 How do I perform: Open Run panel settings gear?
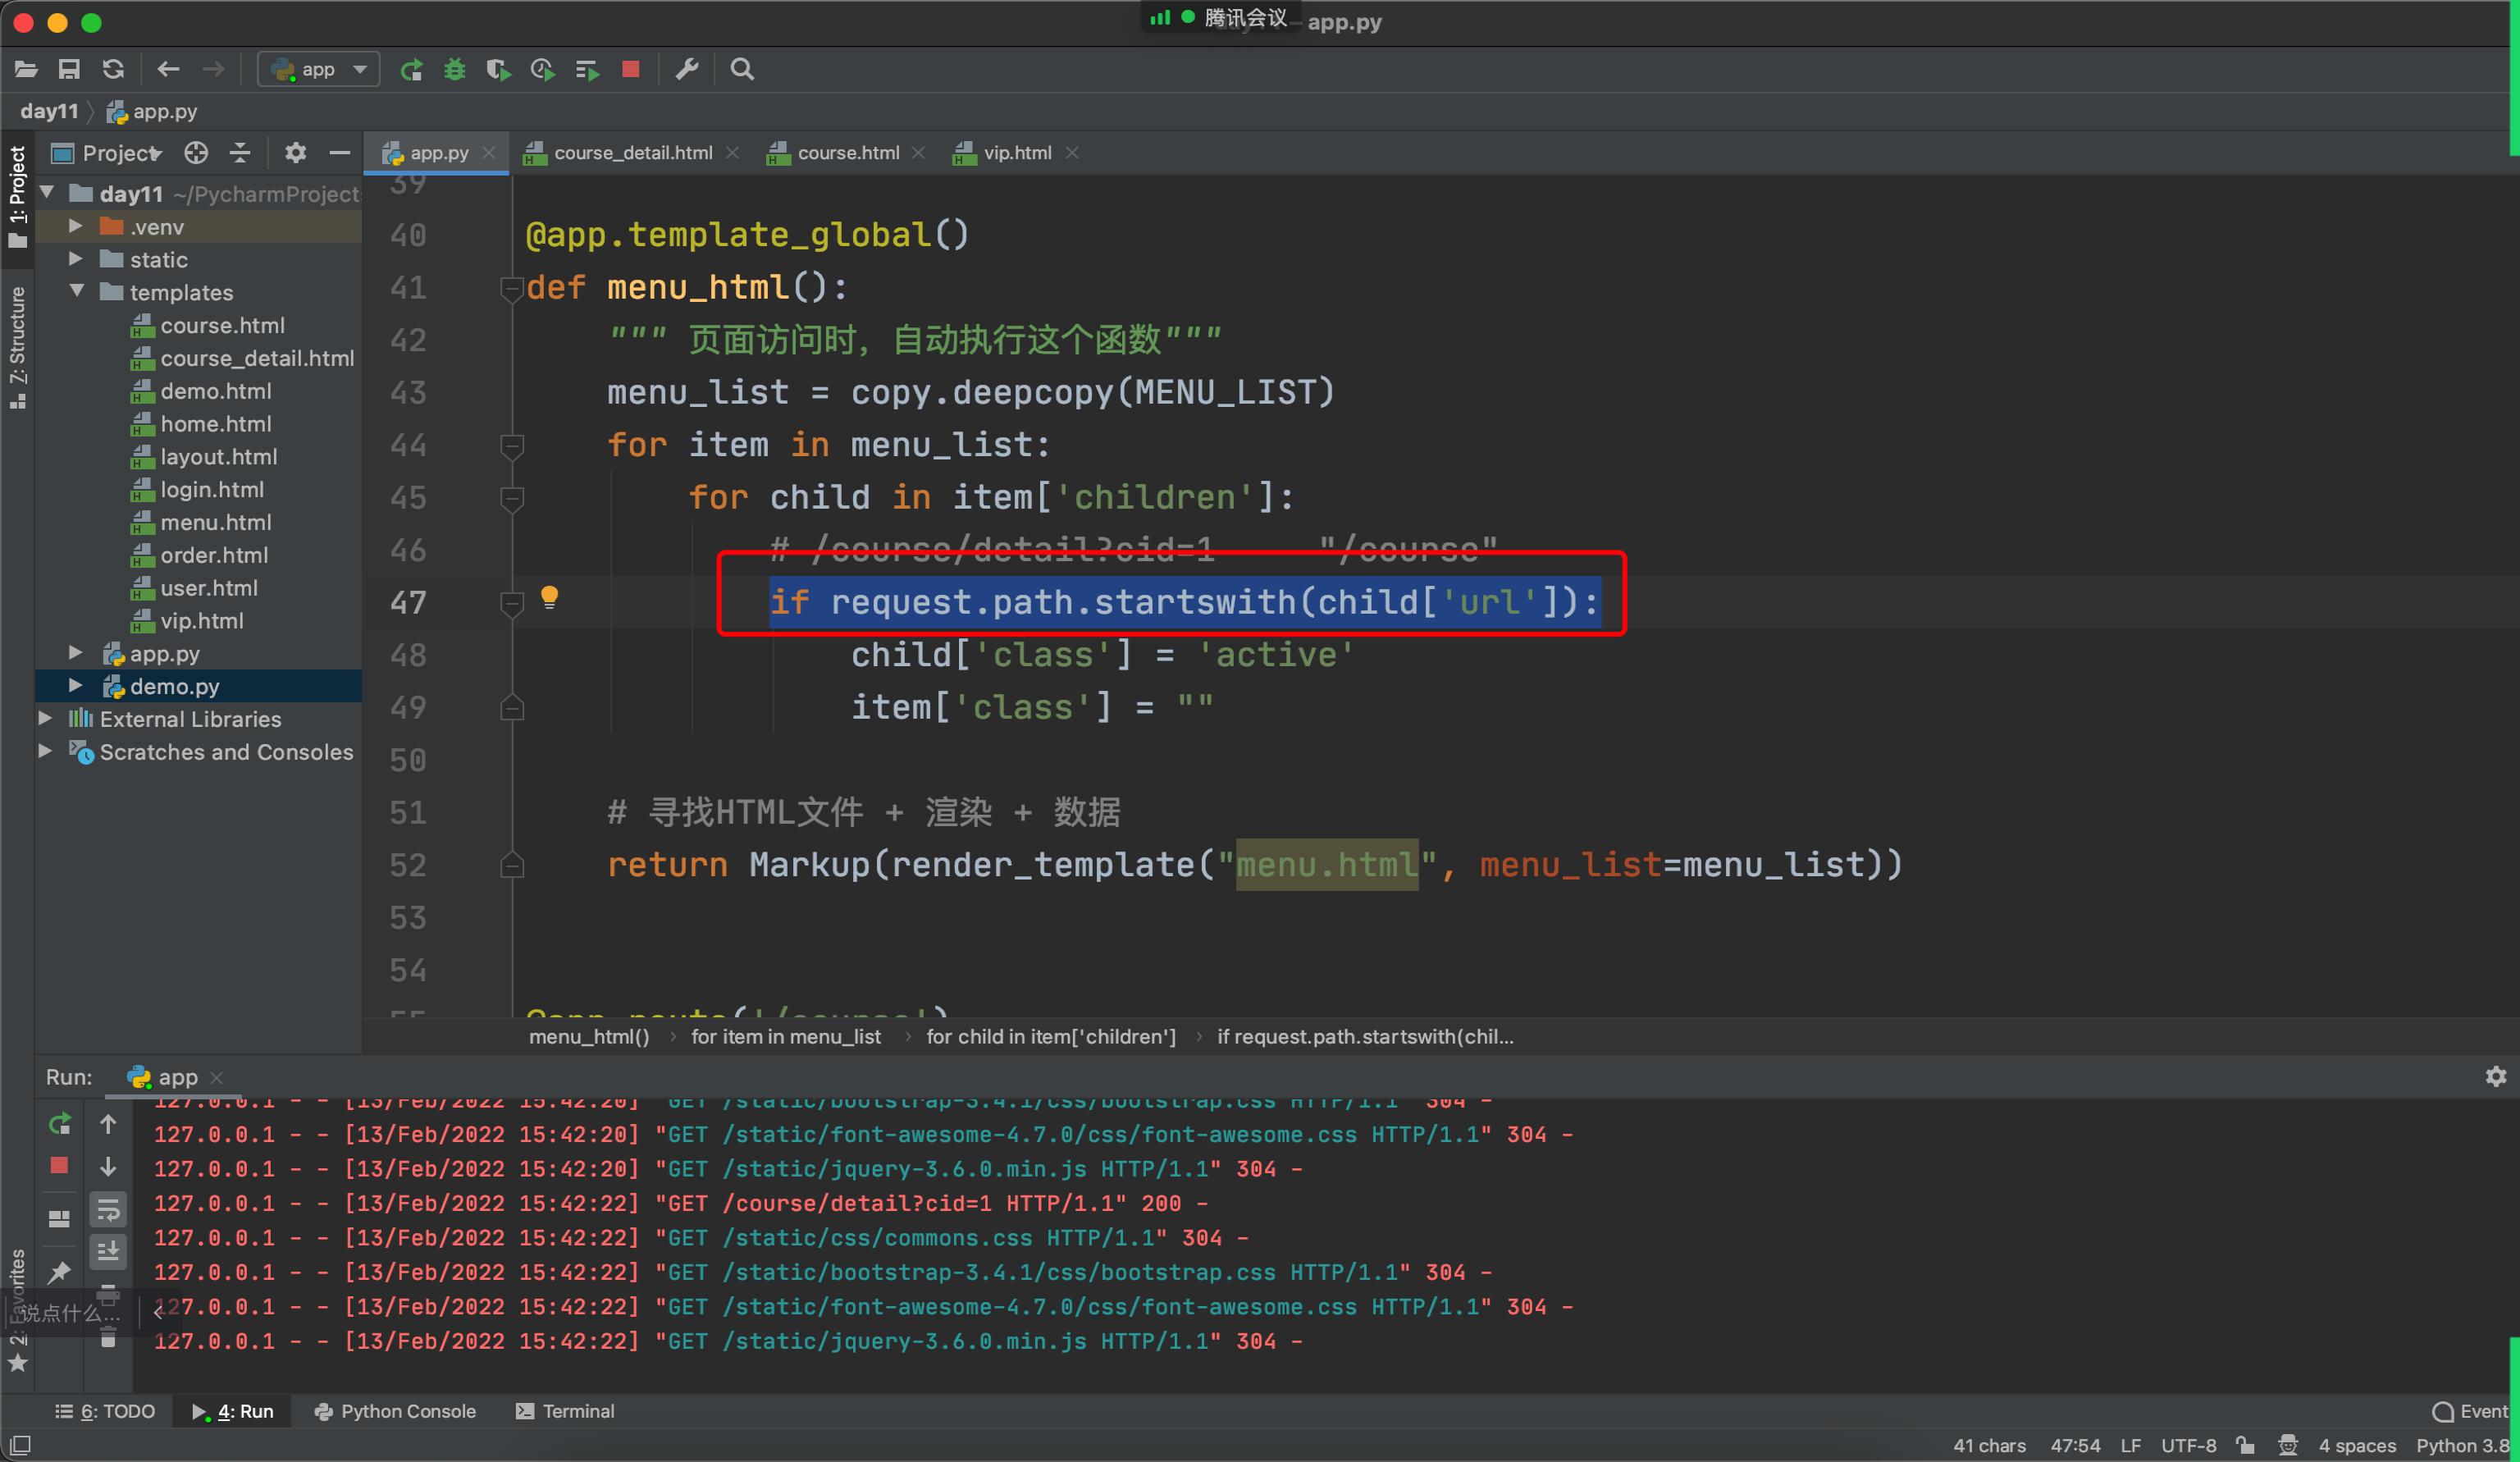[x=2496, y=1076]
